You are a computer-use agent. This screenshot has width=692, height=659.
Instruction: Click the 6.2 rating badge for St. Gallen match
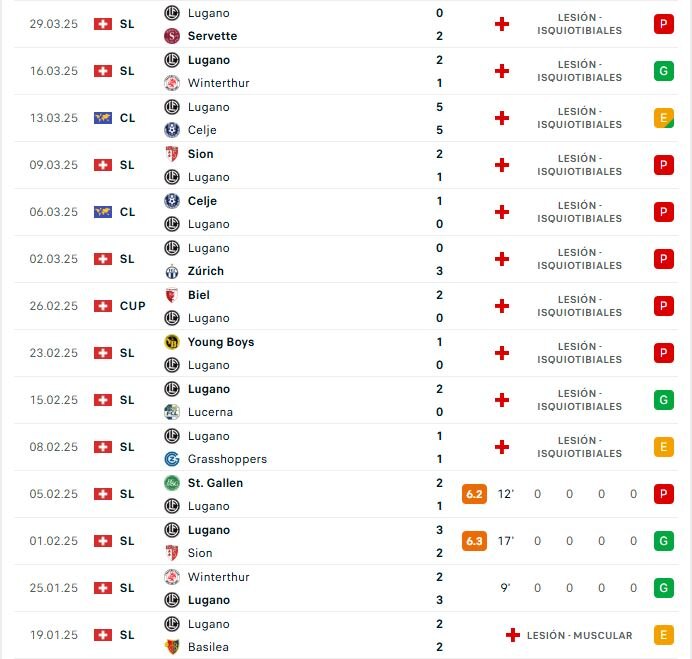[x=474, y=494]
